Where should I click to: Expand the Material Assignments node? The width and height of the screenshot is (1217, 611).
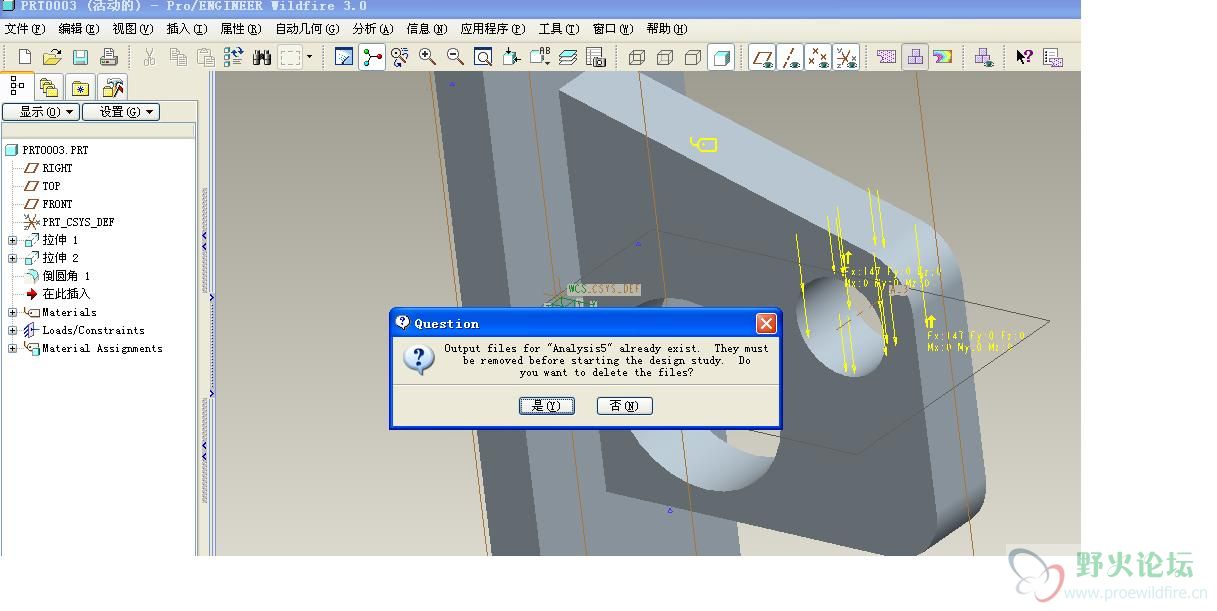point(12,348)
